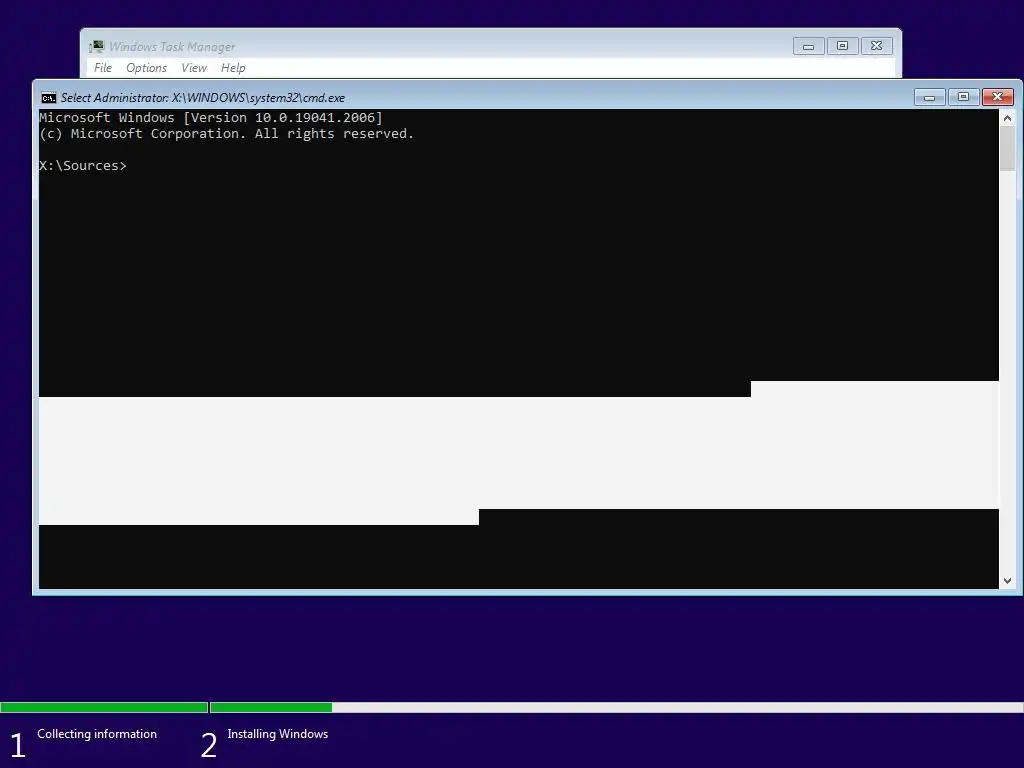1024x768 pixels.
Task: Click the Collecting information step label
Action: coord(97,734)
